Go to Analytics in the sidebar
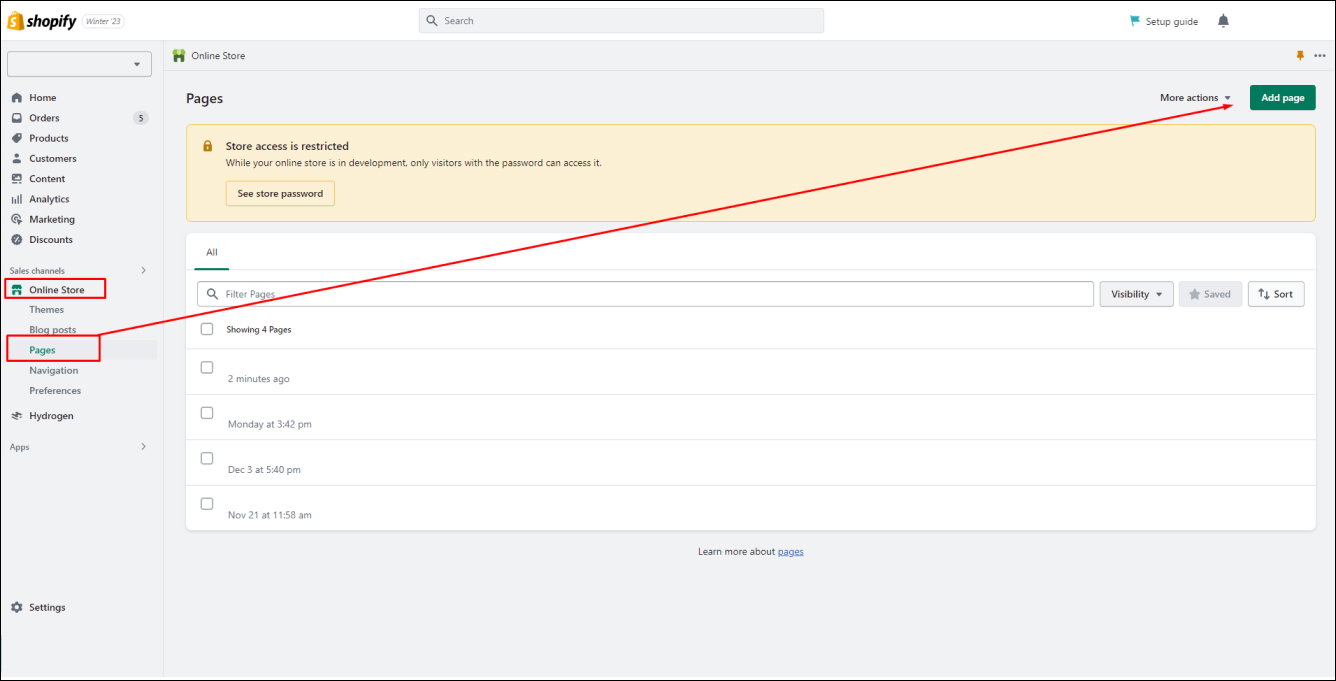 pos(49,199)
